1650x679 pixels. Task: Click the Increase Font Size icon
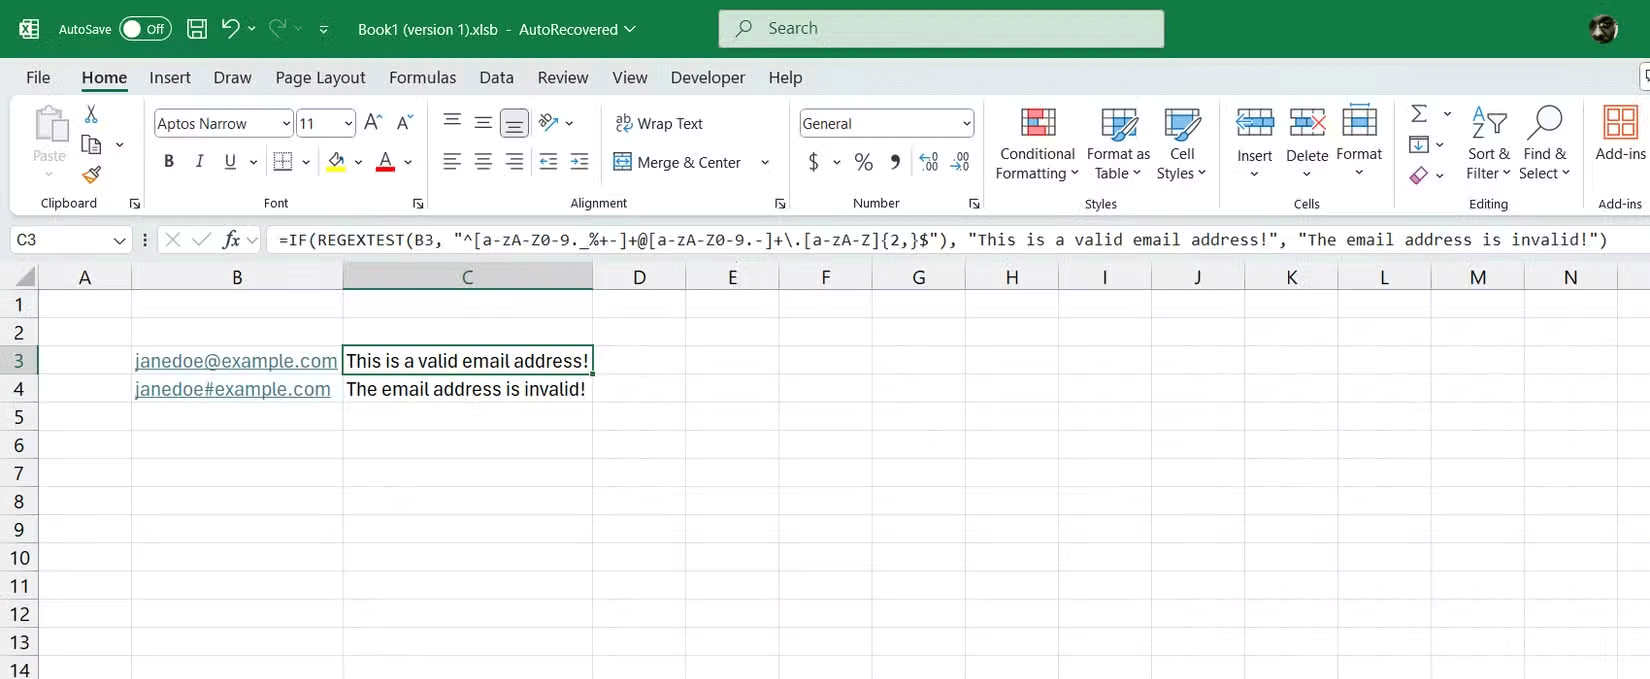[x=373, y=123]
